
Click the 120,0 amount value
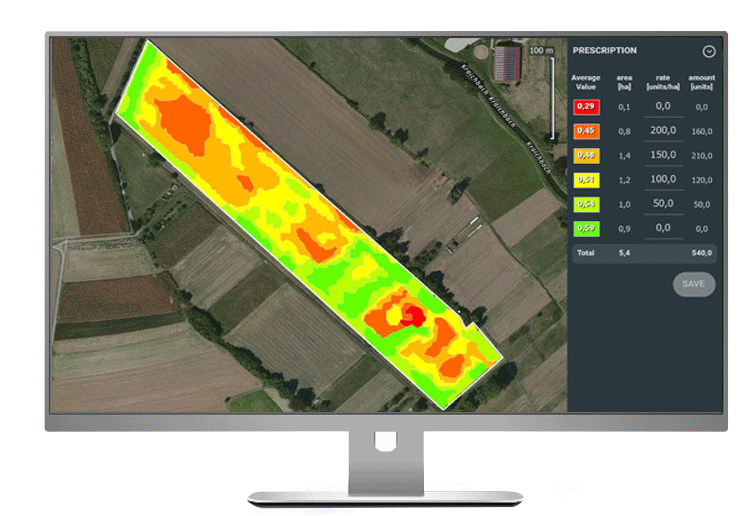click(702, 180)
